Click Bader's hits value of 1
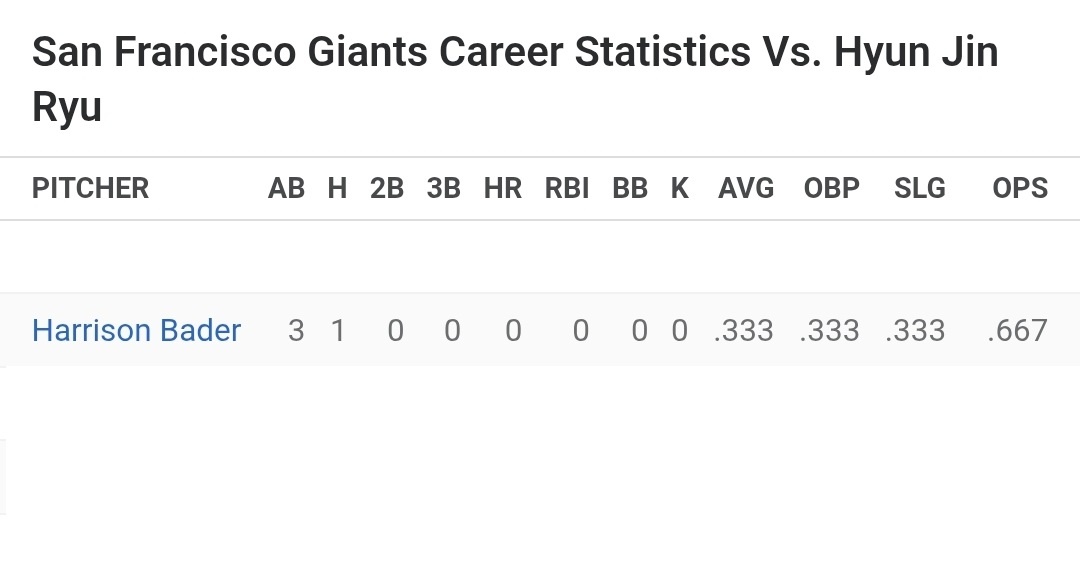 [x=338, y=331]
